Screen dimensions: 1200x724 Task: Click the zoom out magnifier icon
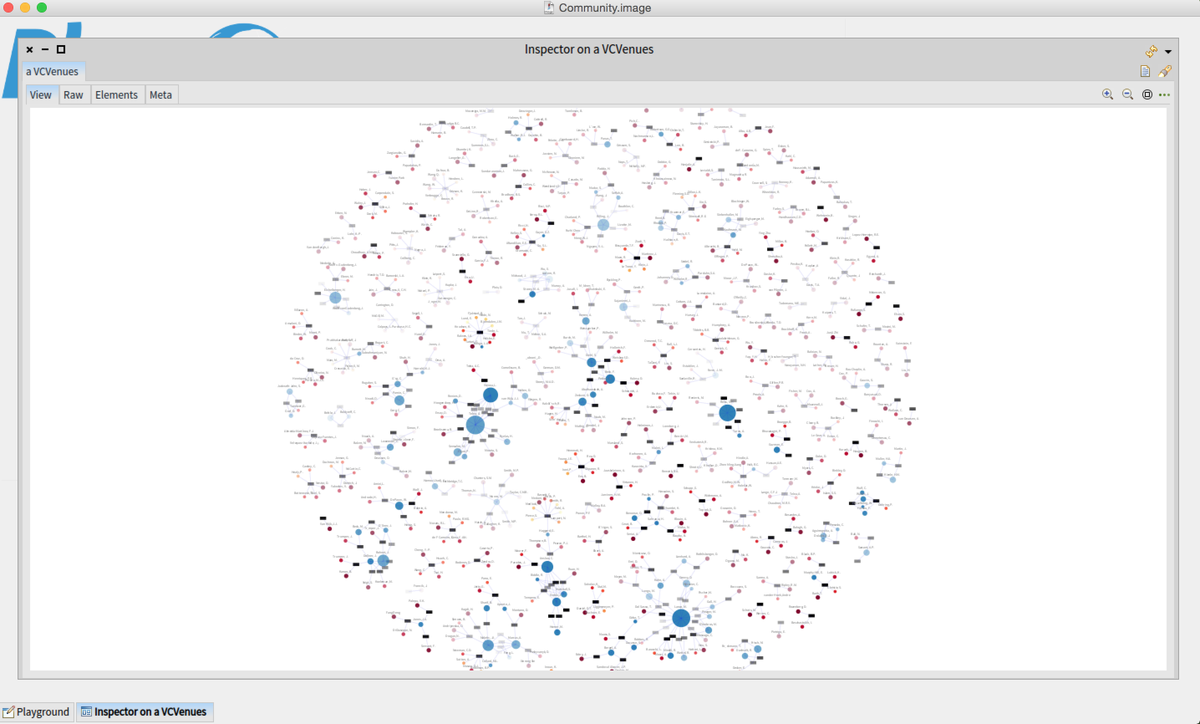pyautogui.click(x=1127, y=94)
